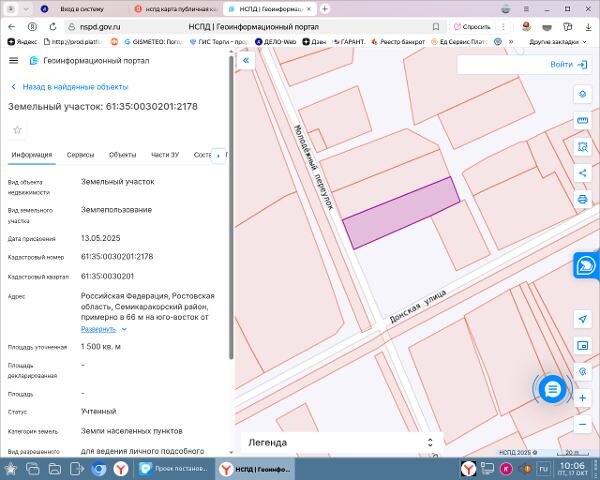Close the НСПД Геоинформационный портал tab
Image resolution: width=600 pixels, height=480 pixels.
[x=309, y=9]
